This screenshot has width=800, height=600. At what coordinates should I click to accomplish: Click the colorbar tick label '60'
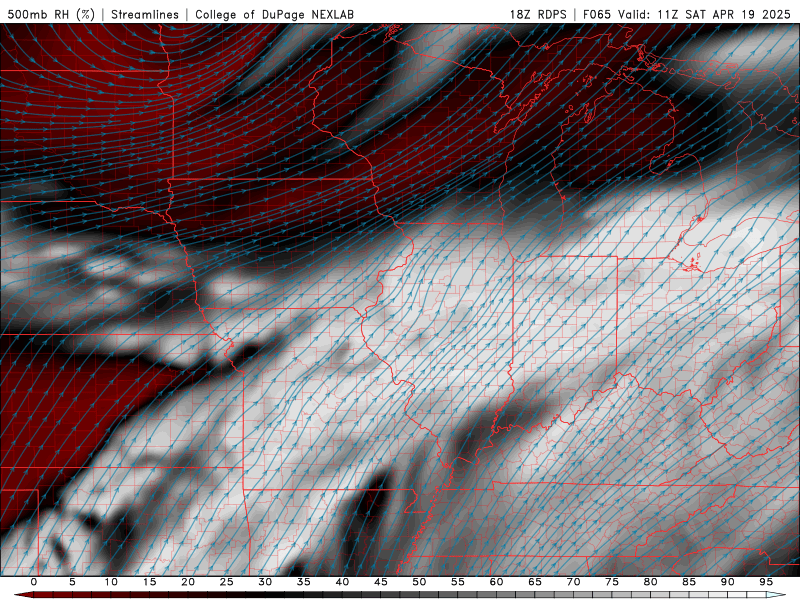point(496,582)
